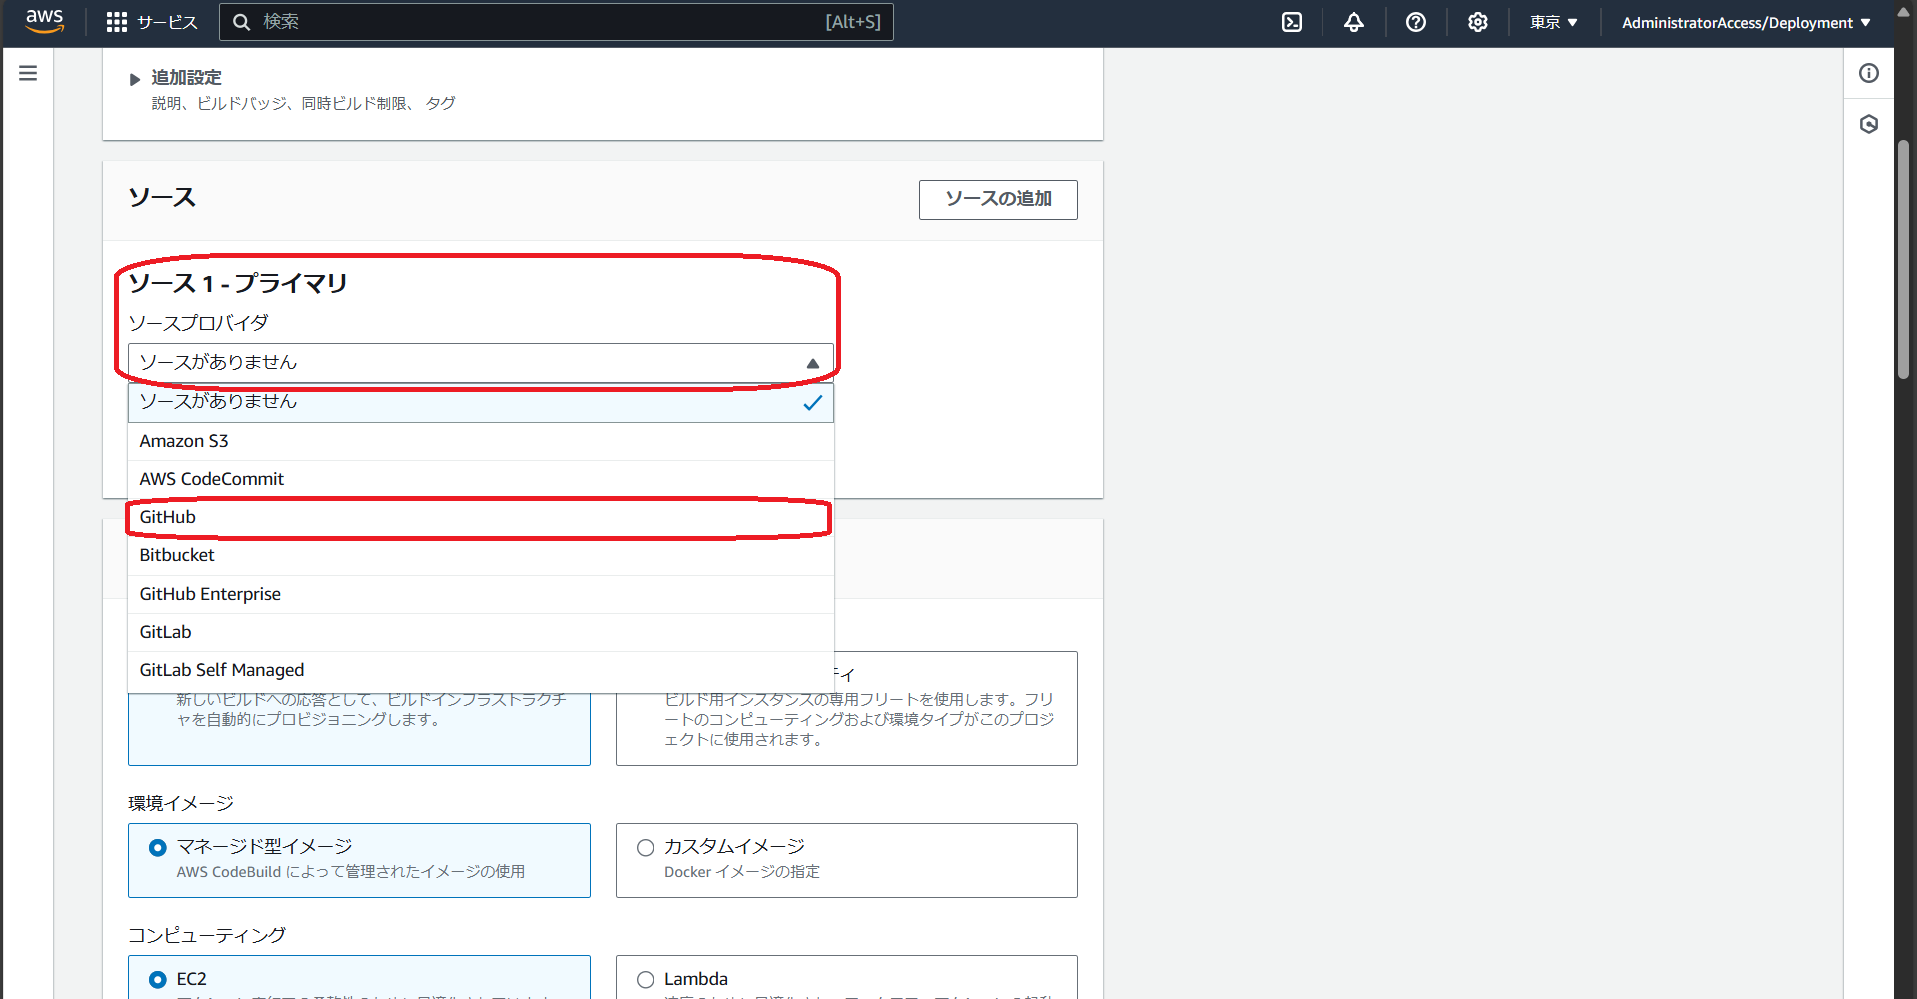Click the 環境イメージ label
The height and width of the screenshot is (999, 1917).
click(181, 804)
